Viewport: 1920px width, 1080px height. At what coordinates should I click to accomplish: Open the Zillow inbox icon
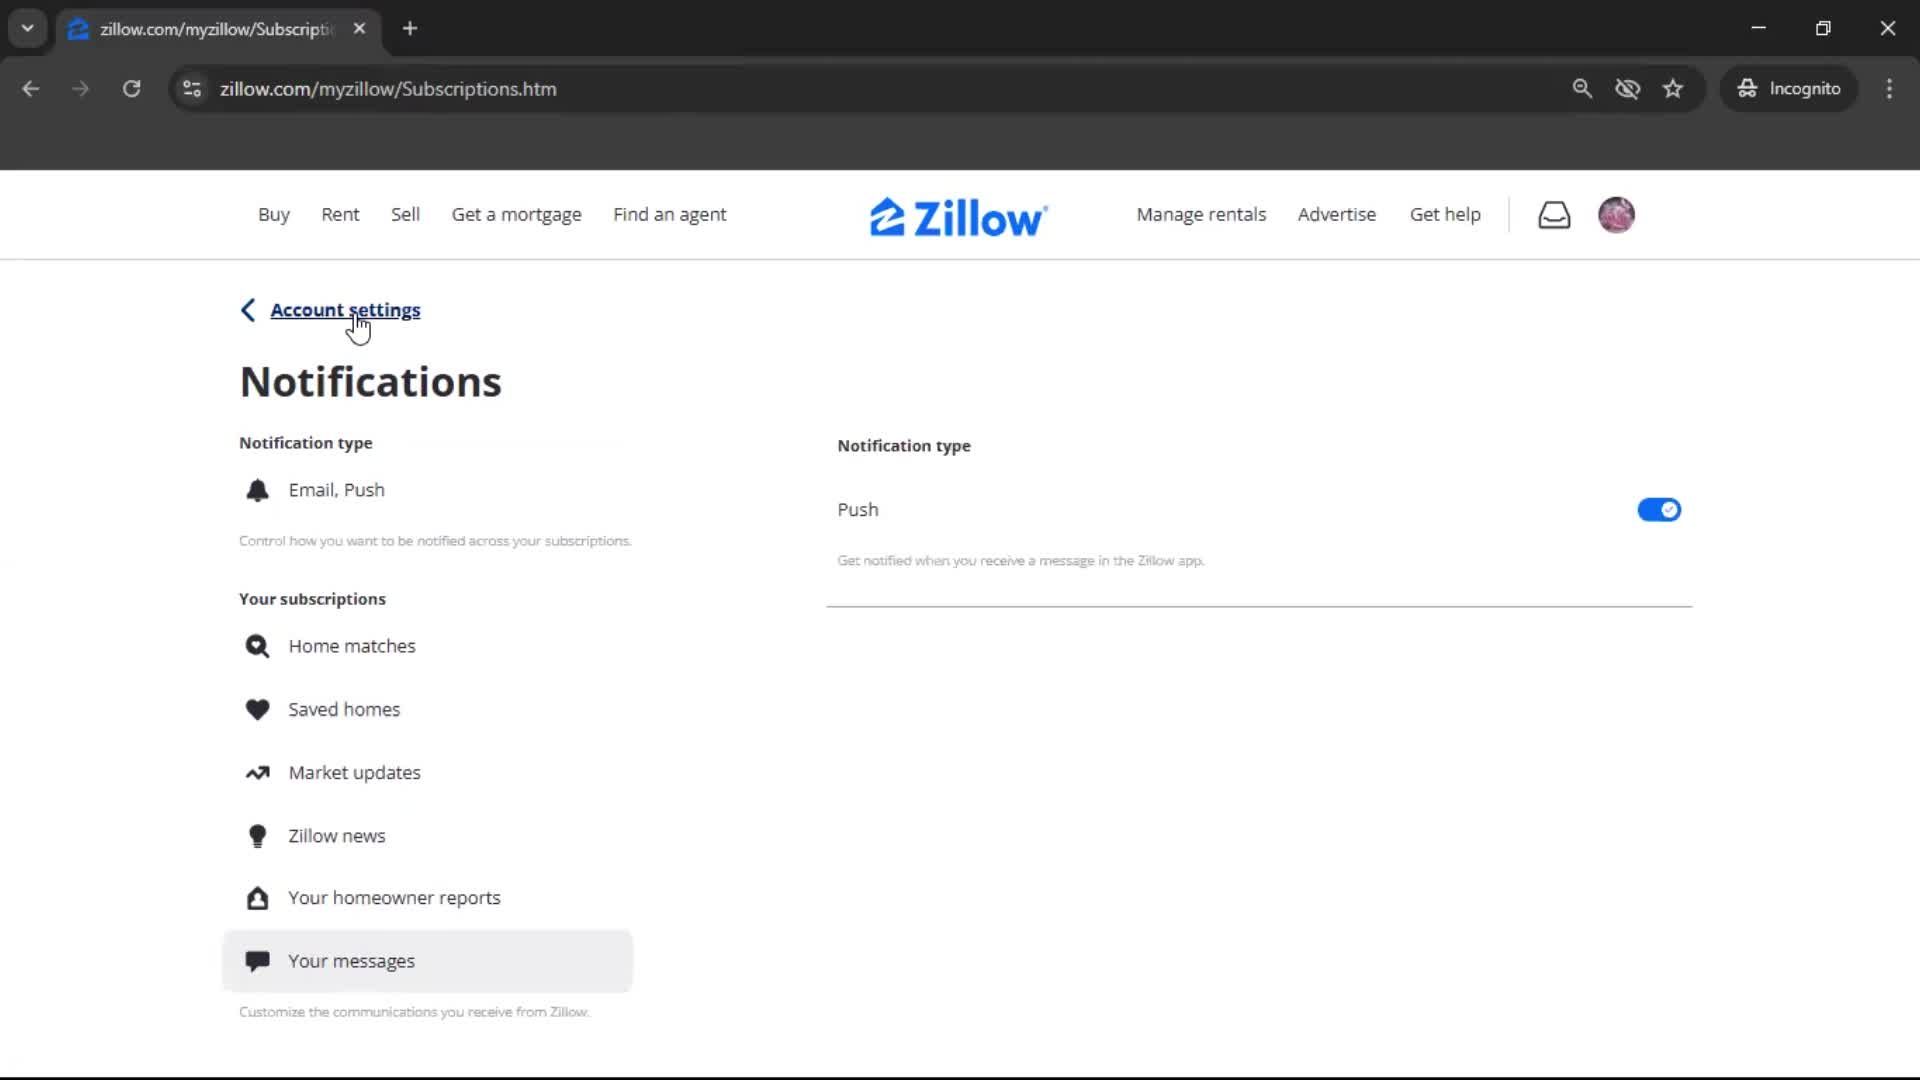[x=1554, y=215]
